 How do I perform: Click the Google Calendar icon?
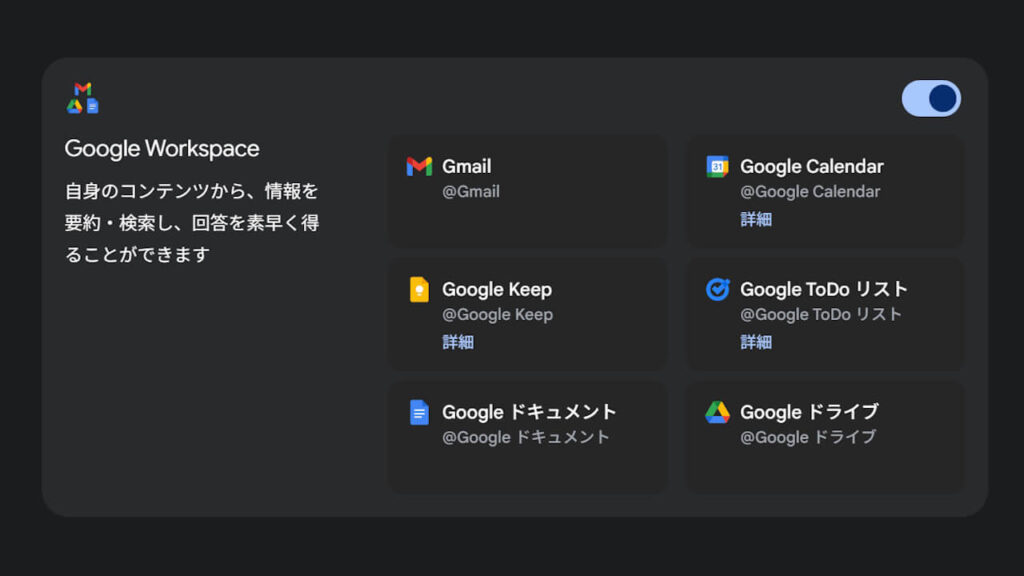[x=717, y=167]
